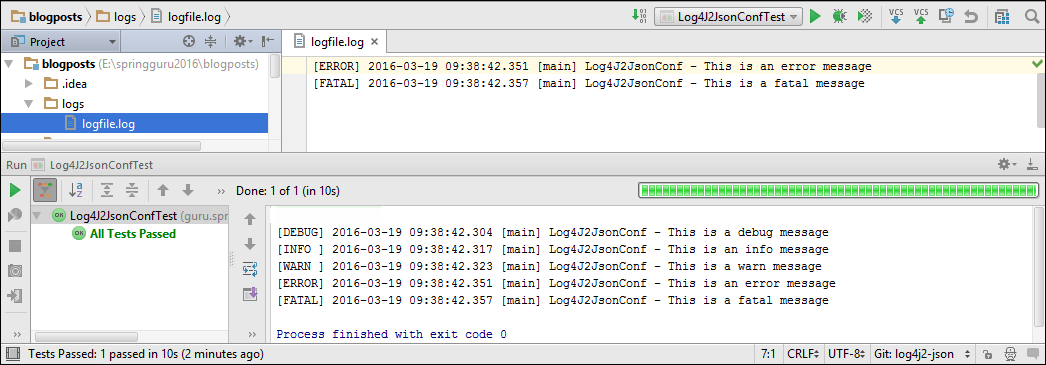Update project from VCS with the blue arrow icon

[896, 16]
